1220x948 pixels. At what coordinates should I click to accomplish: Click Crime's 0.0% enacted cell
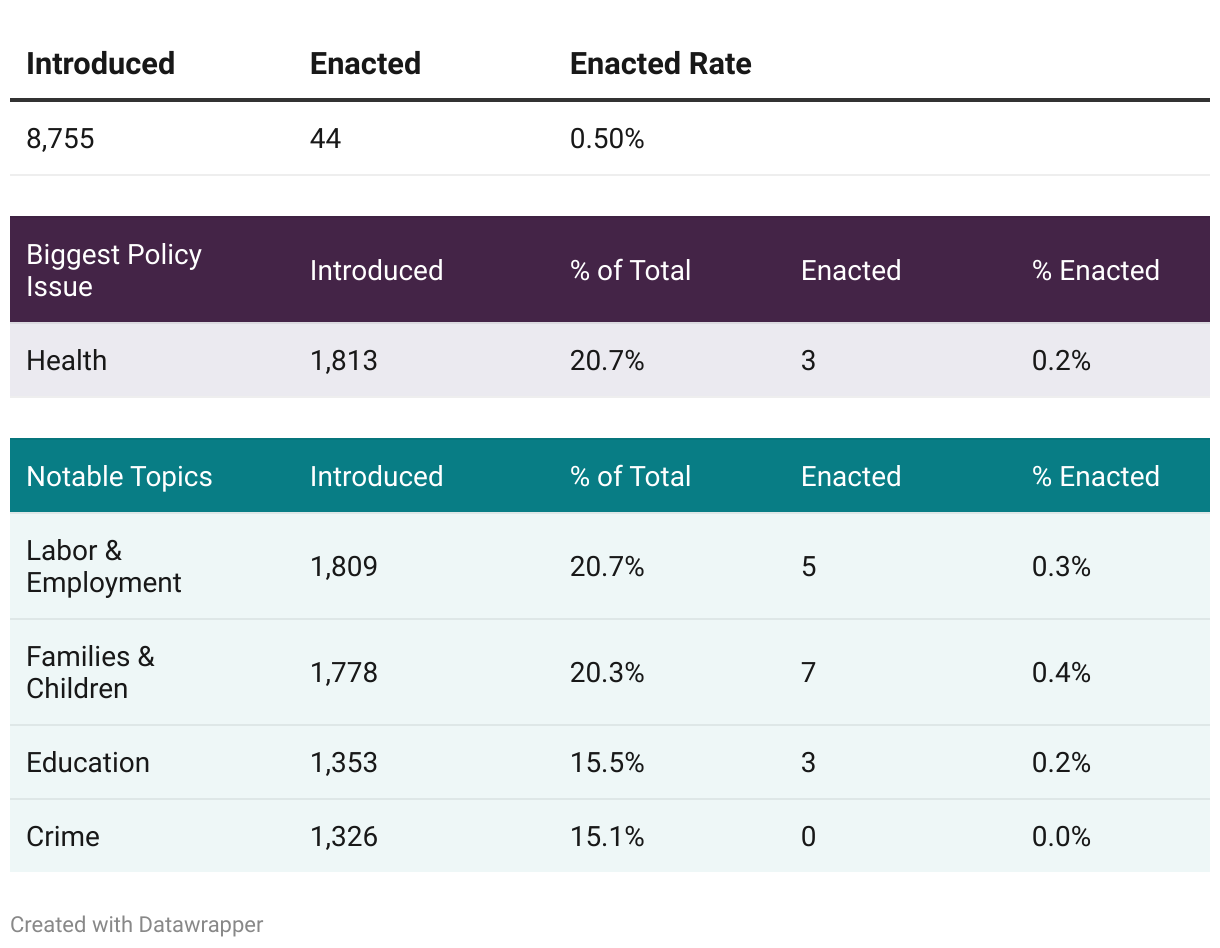pyautogui.click(x=1061, y=837)
